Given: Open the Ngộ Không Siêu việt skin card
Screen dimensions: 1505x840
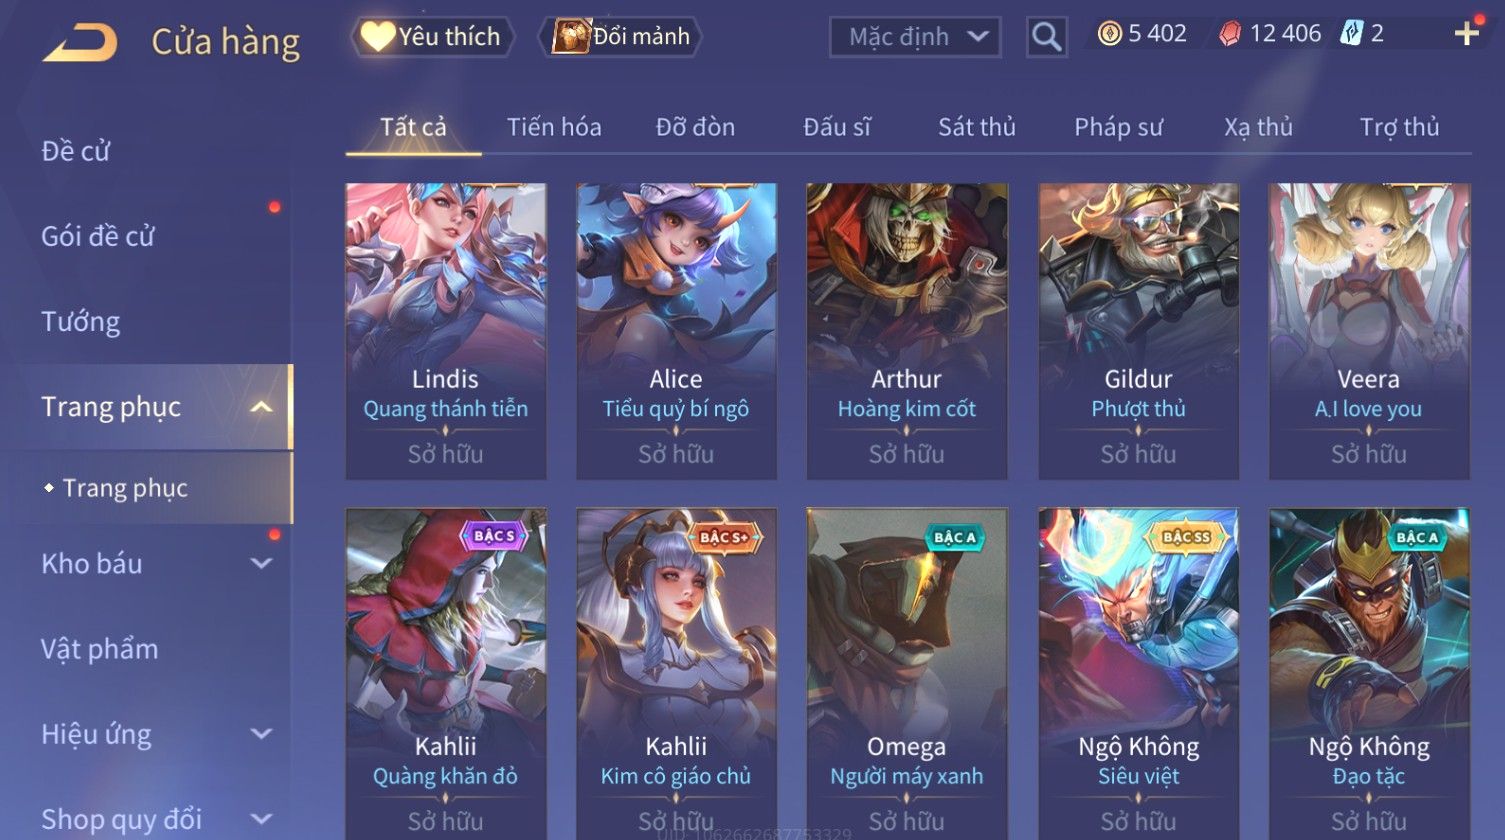Looking at the screenshot, I should pos(1139,673).
